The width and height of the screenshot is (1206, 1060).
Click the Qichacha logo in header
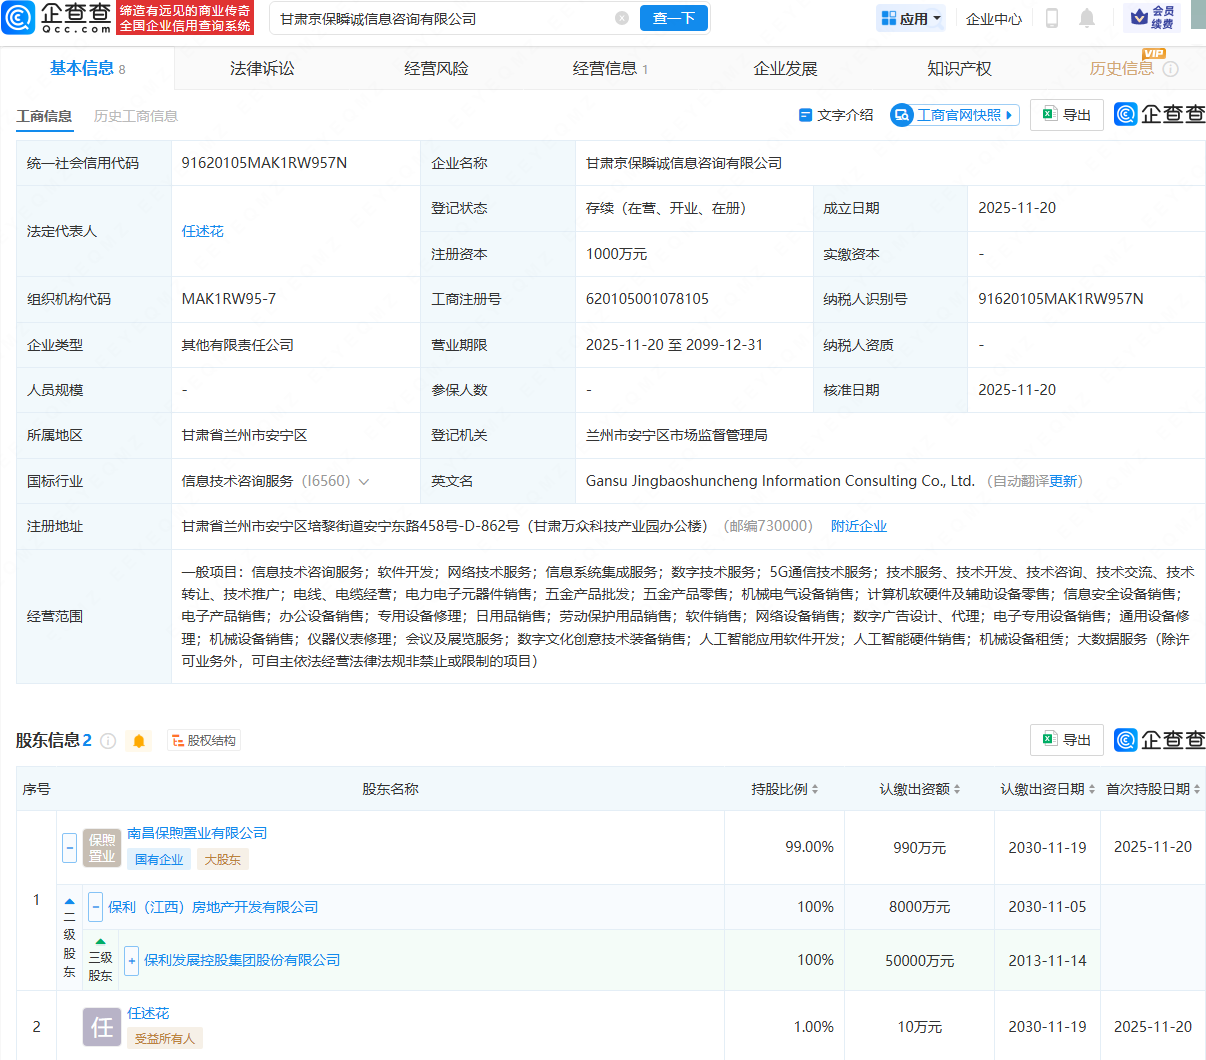[58, 18]
